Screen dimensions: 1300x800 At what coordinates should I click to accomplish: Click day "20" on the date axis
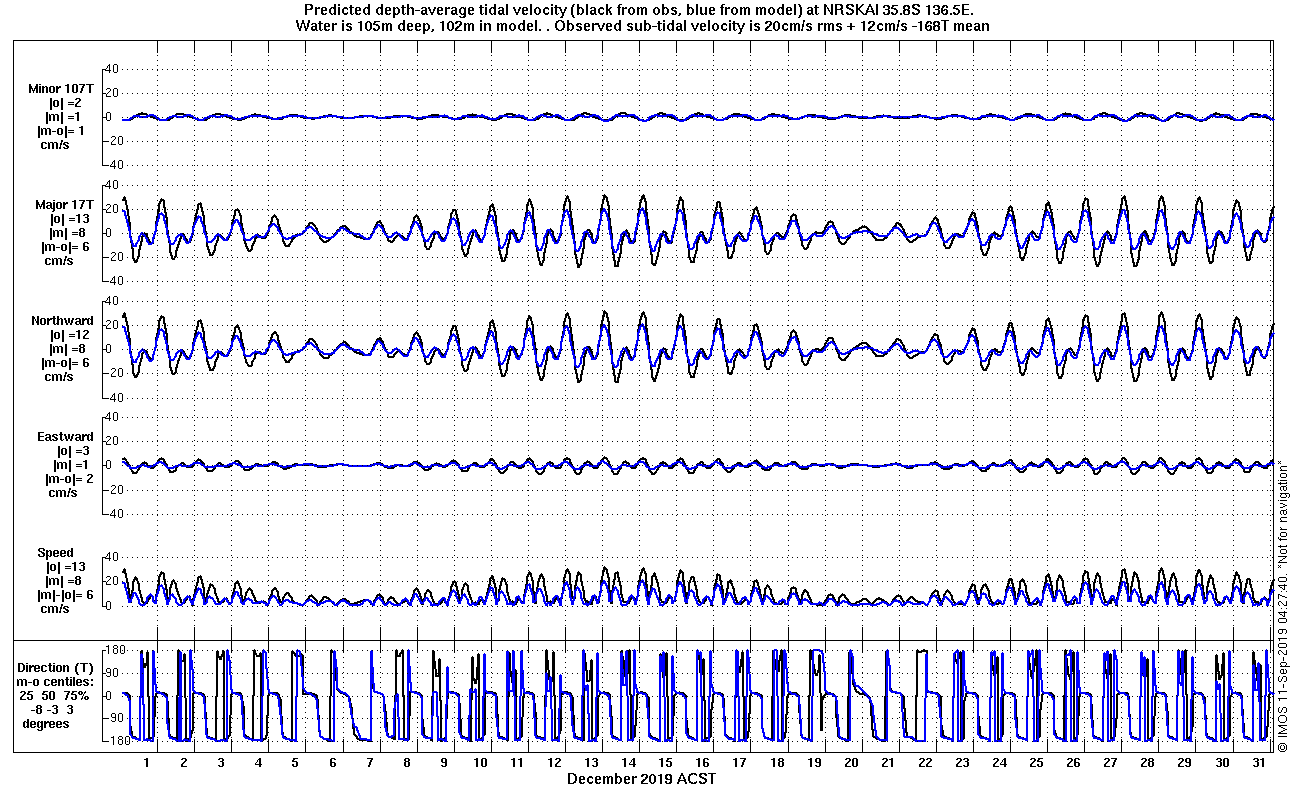pos(851,763)
